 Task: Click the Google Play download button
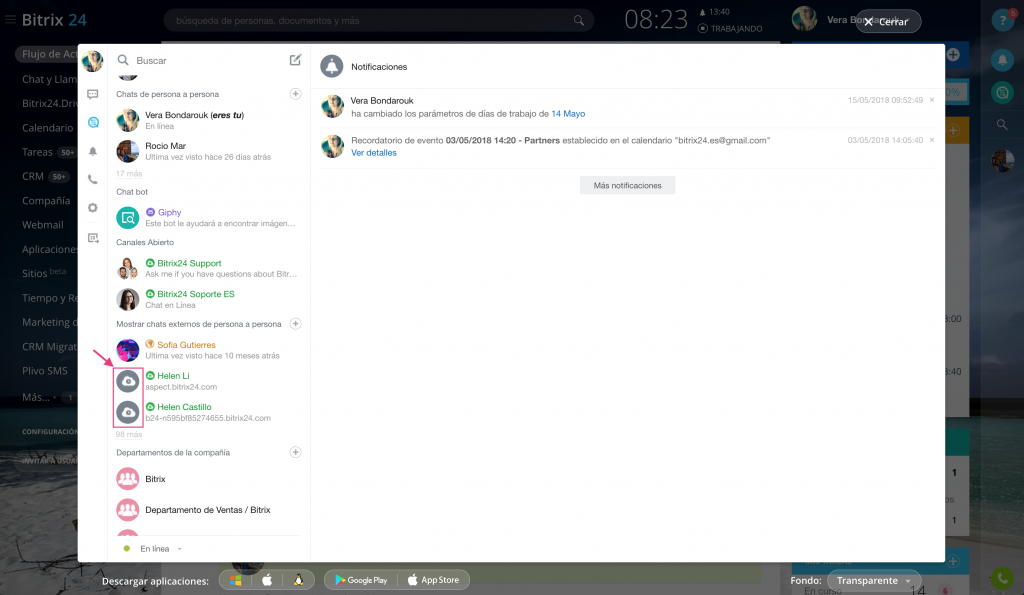360,580
